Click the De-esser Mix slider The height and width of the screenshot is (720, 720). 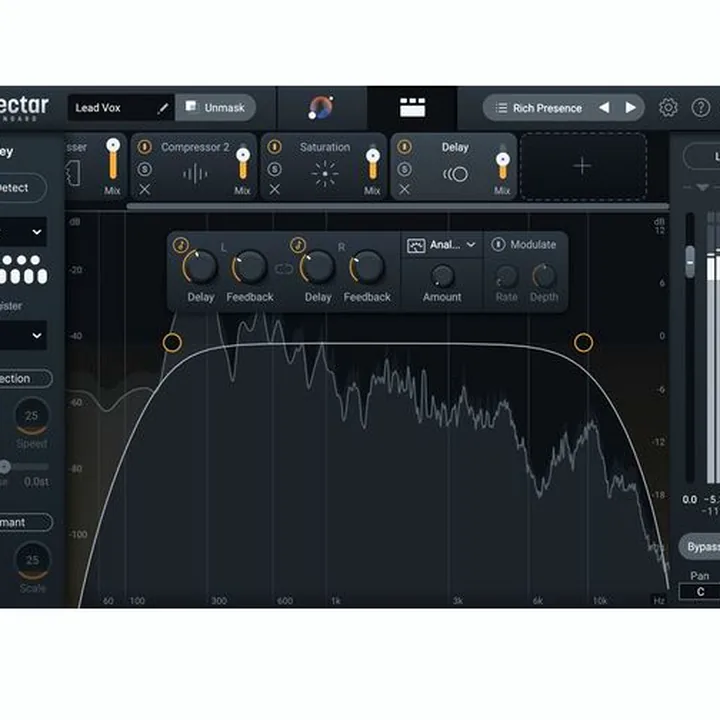pyautogui.click(x=113, y=158)
